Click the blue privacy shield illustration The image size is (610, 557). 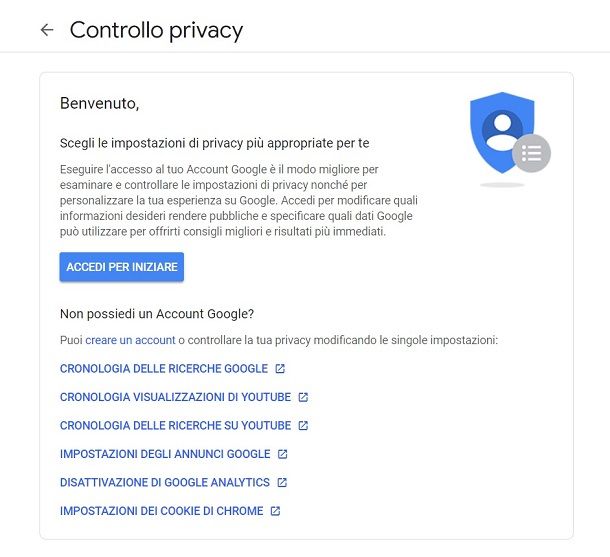coord(502,133)
